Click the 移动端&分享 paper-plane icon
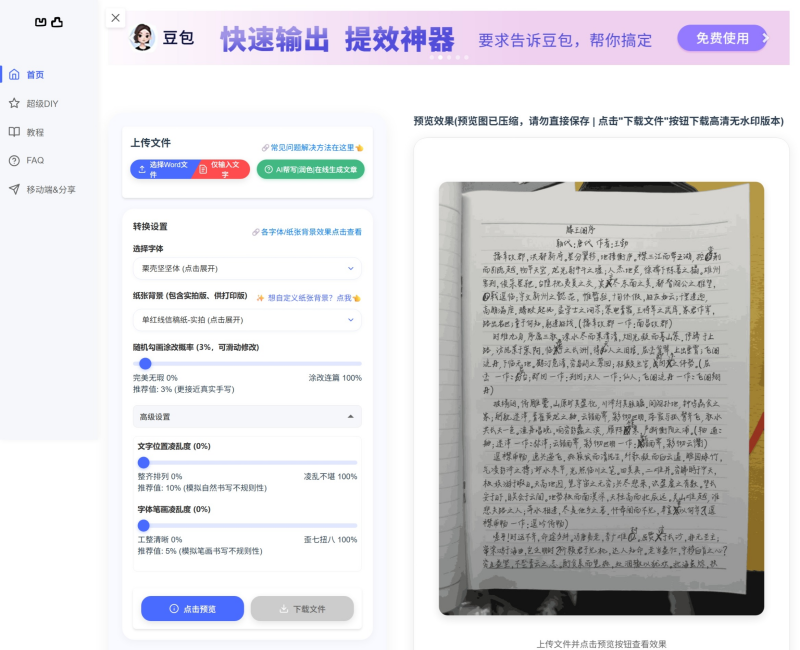 click(x=14, y=189)
